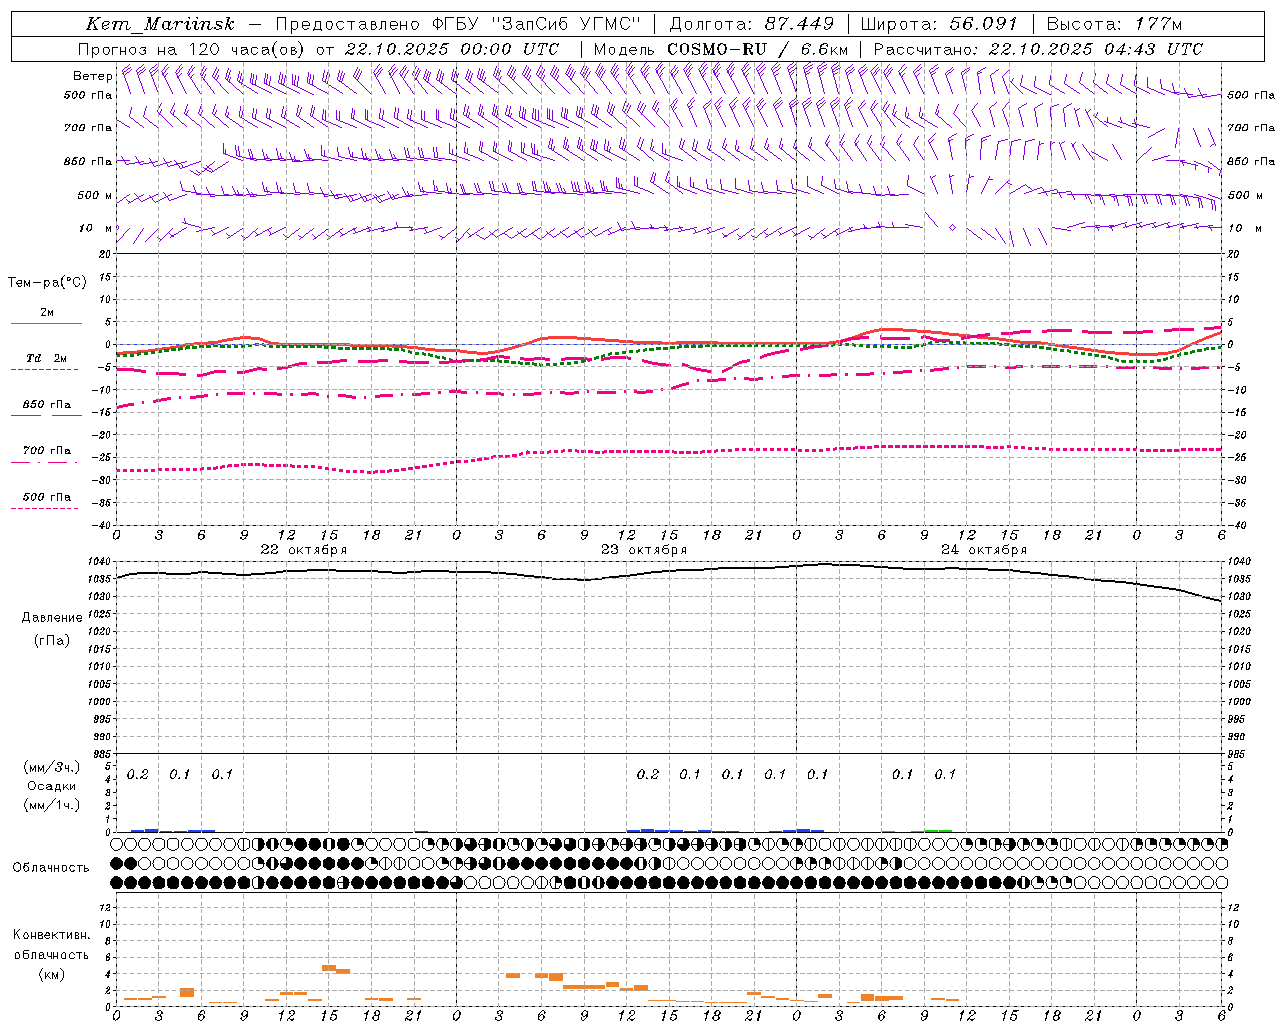Click the '24 октября' date label
This screenshot has width=1280, height=1024.
tap(984, 550)
